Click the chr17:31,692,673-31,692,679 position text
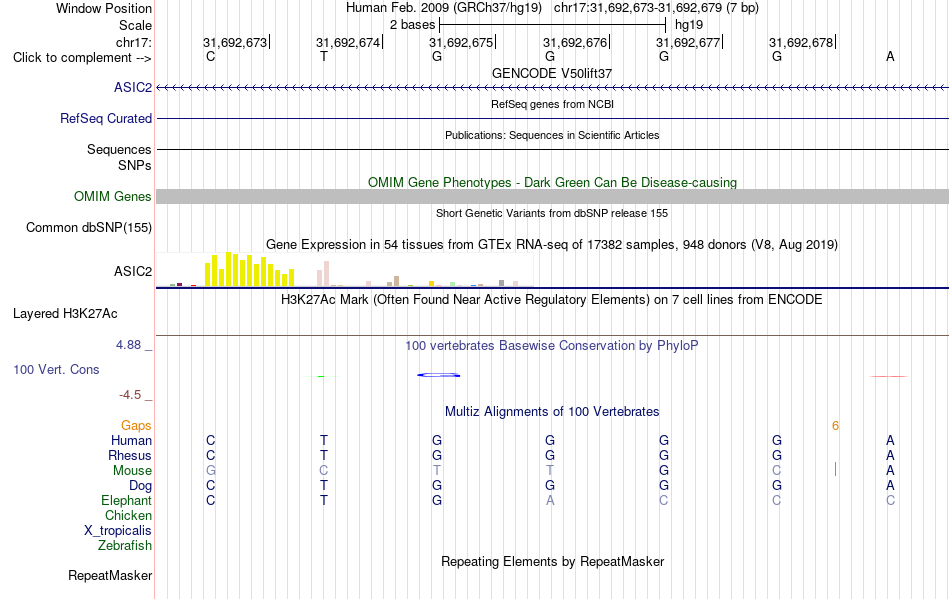This screenshot has height=599, width=950. [x=656, y=8]
